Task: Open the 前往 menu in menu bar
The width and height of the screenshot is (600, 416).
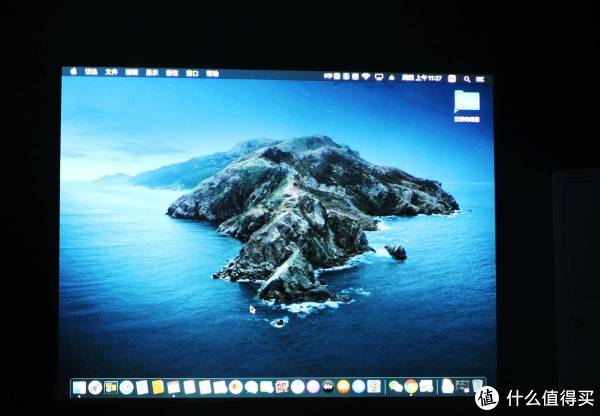Action: coord(172,73)
